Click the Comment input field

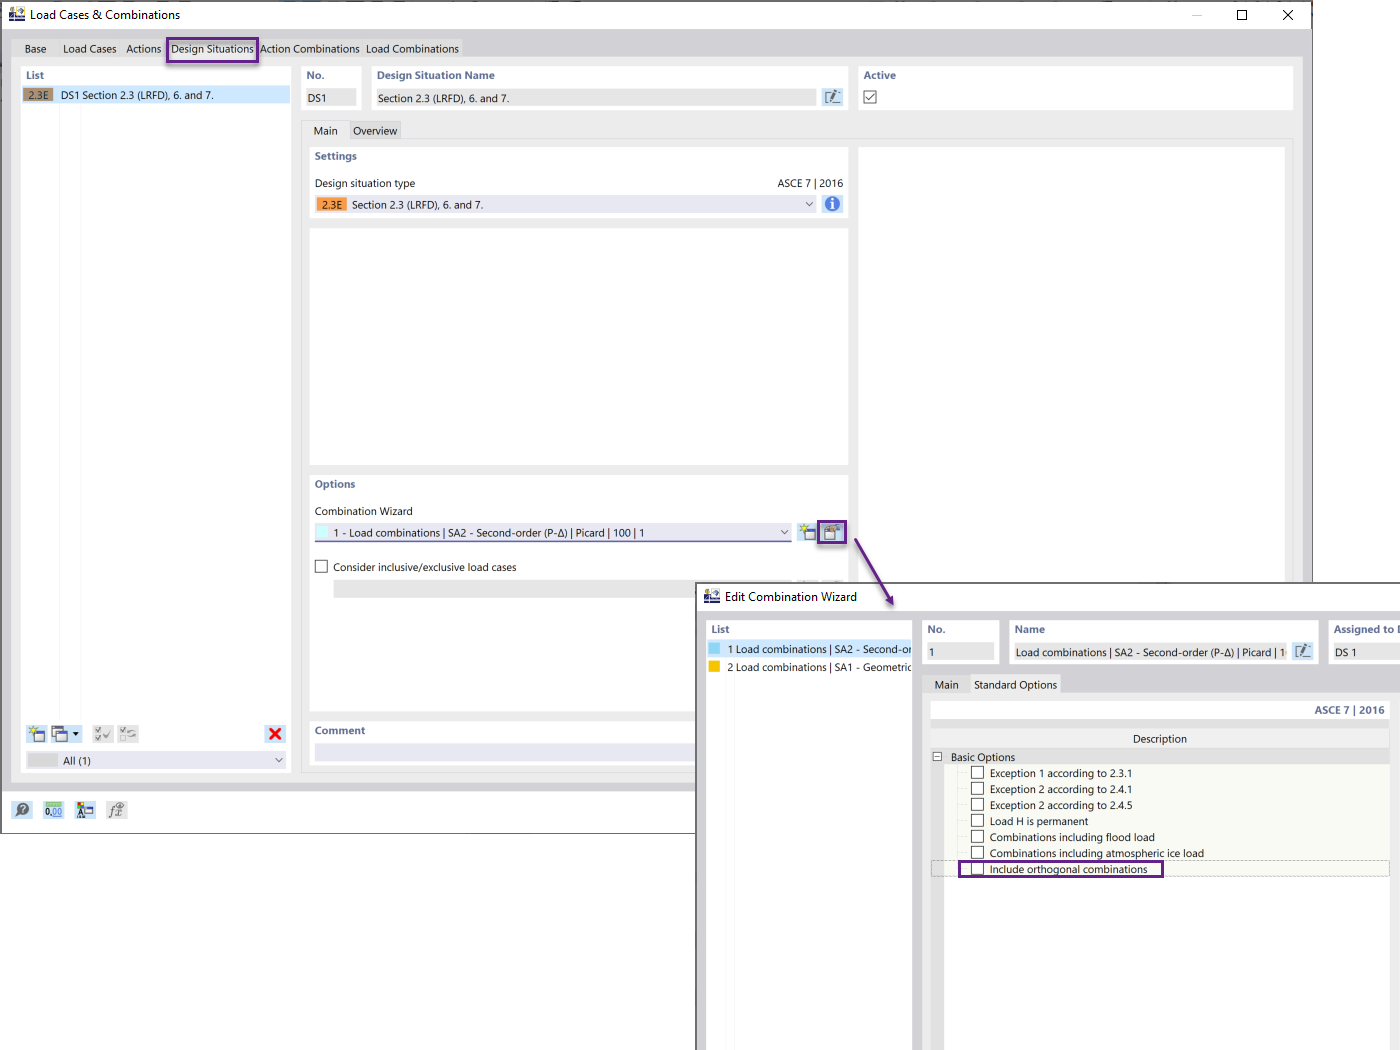[x=504, y=752]
